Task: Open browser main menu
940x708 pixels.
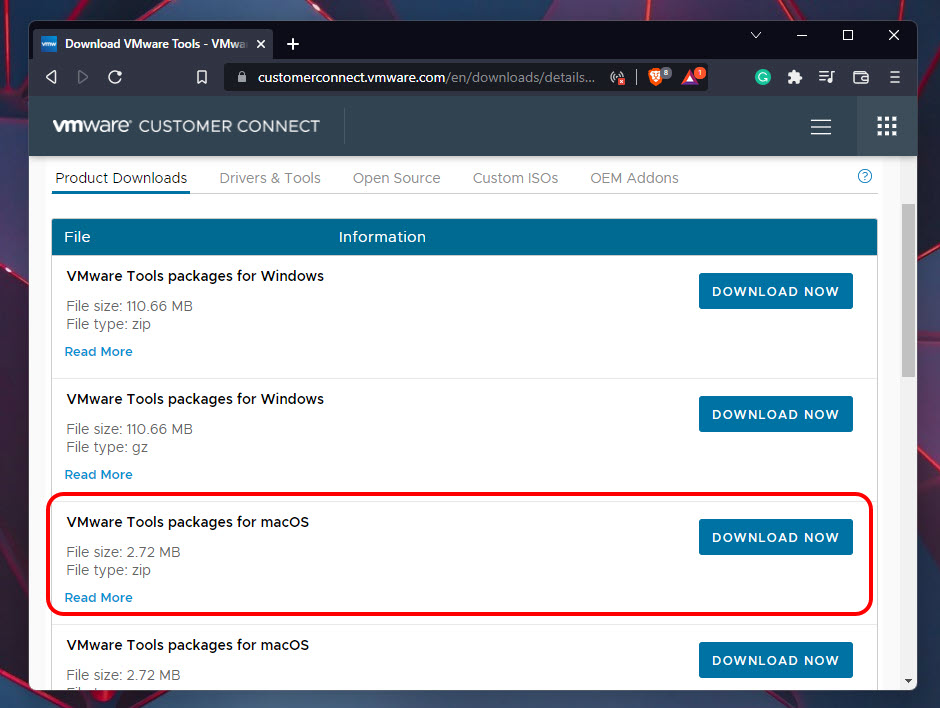Action: pos(894,77)
